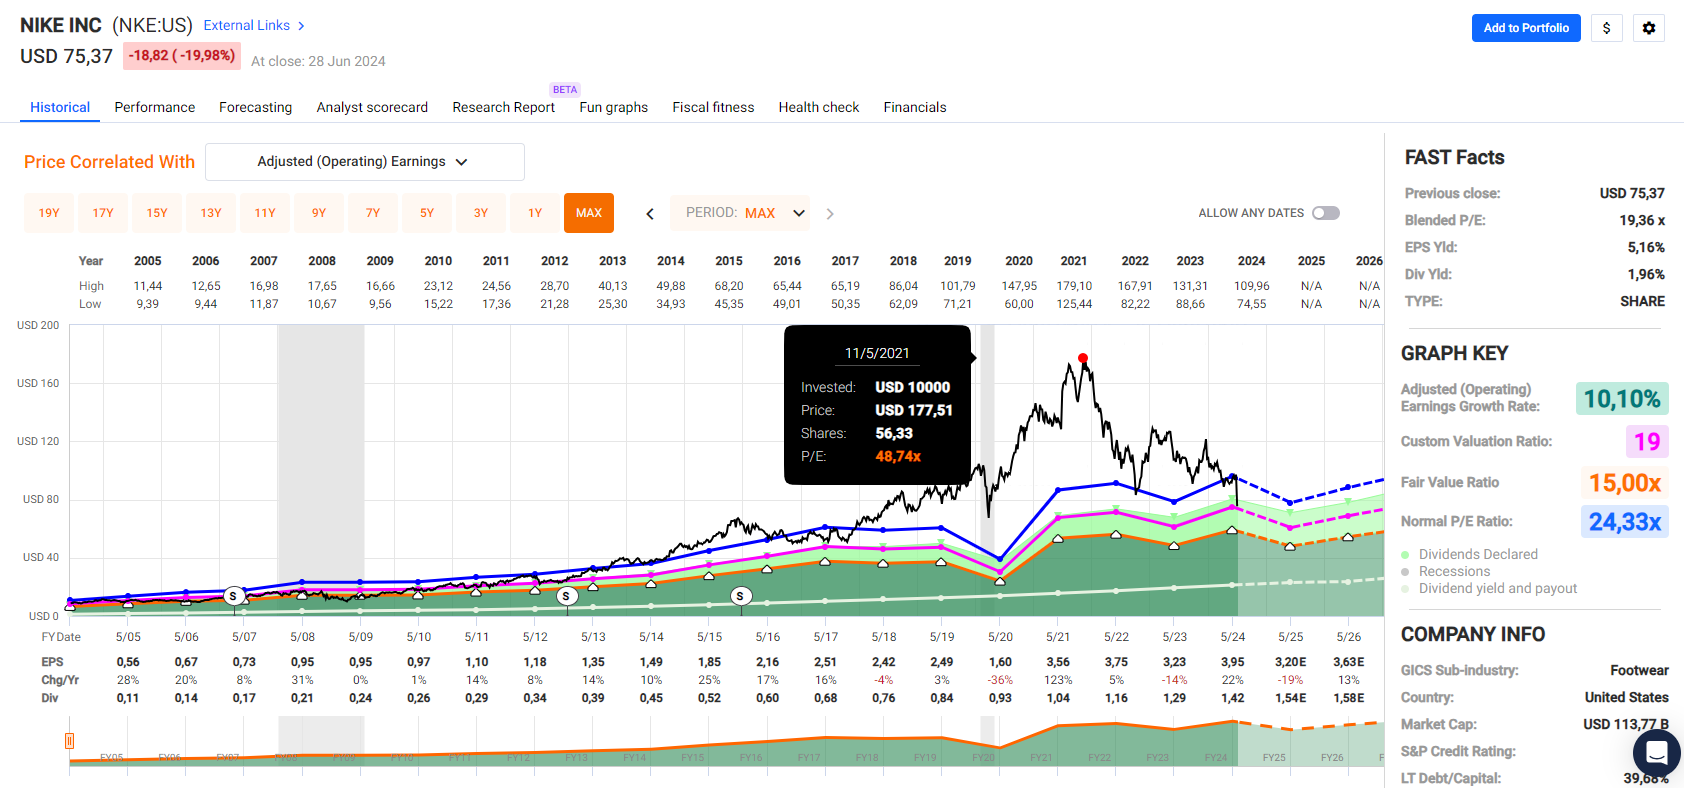Click the EPS Yld value 5,16%
The width and height of the screenshot is (1684, 788).
1646,247
